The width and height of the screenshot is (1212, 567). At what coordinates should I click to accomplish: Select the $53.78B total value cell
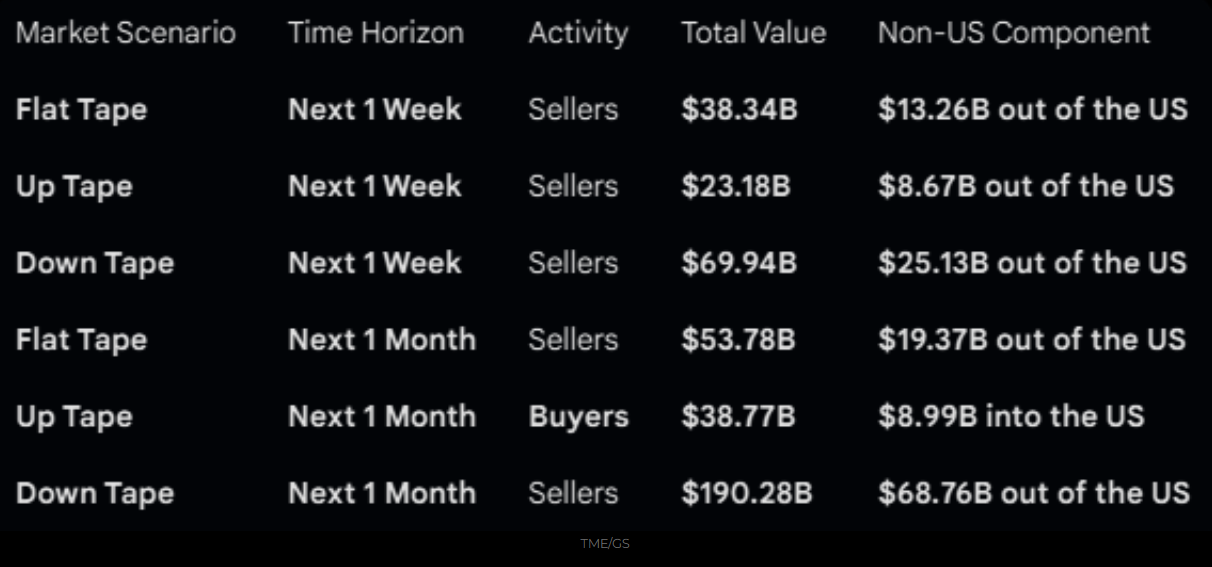(x=738, y=340)
